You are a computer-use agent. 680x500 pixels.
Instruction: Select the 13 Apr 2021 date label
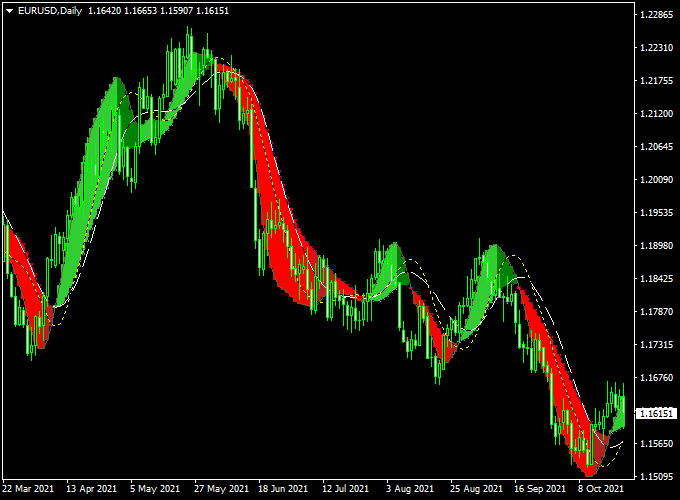point(92,489)
